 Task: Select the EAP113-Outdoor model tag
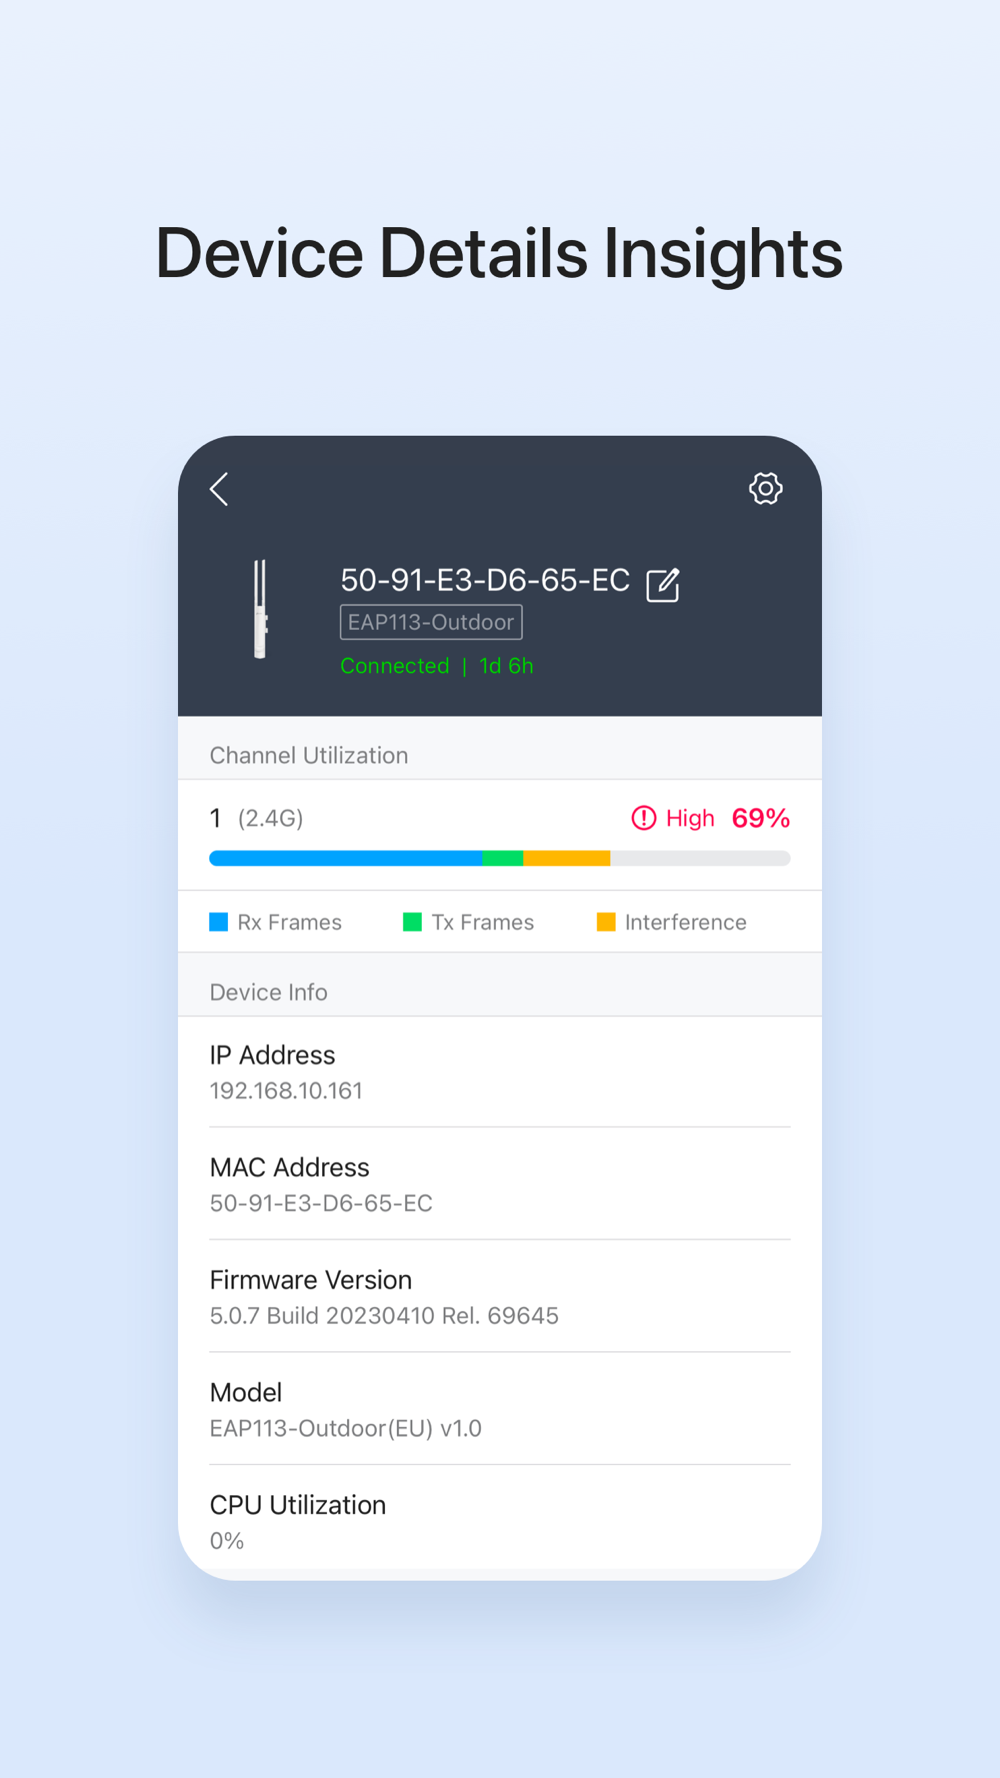pos(431,622)
